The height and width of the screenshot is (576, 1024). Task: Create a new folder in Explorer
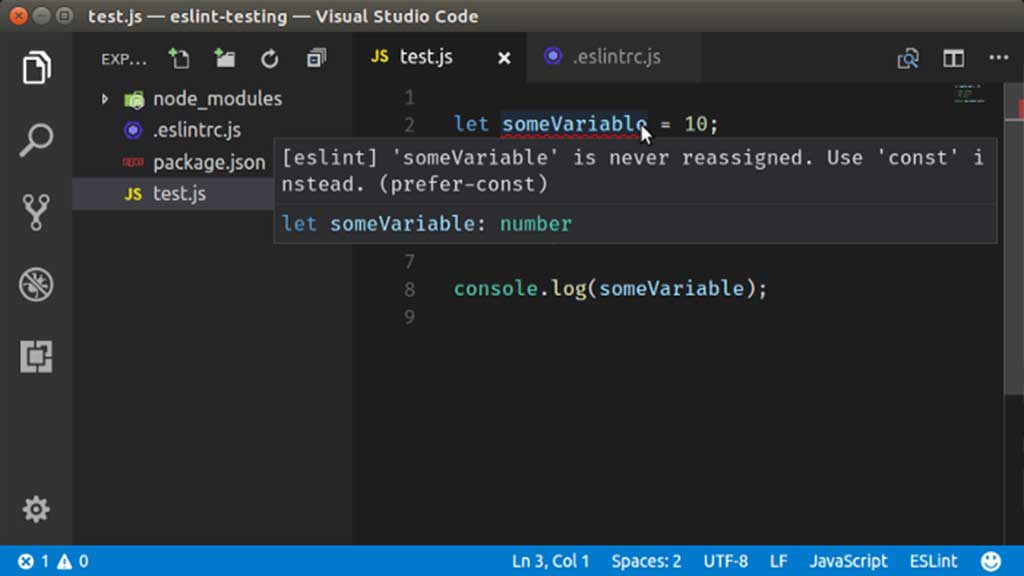tap(225, 59)
